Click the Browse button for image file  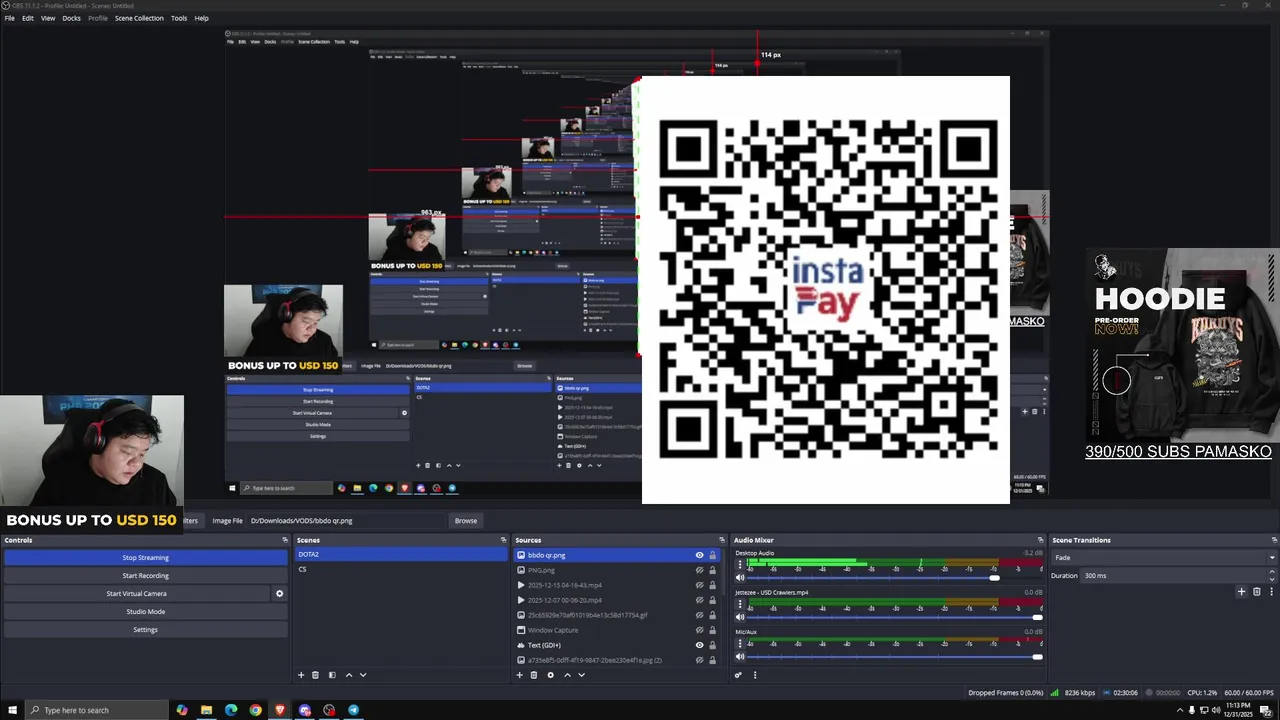point(466,521)
